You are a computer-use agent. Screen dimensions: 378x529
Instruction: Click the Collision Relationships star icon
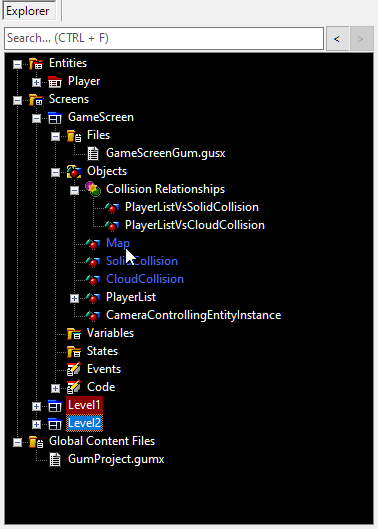(93, 189)
